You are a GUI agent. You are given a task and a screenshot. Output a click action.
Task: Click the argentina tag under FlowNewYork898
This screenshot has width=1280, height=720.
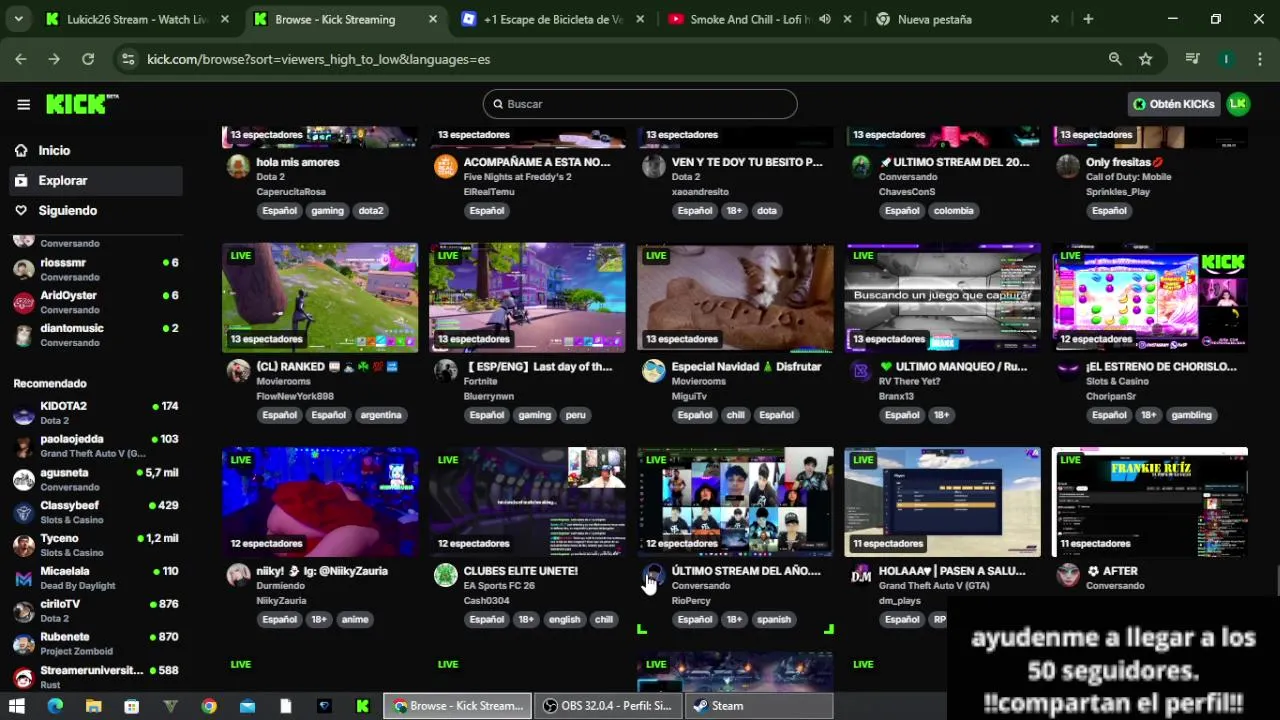tap(381, 415)
